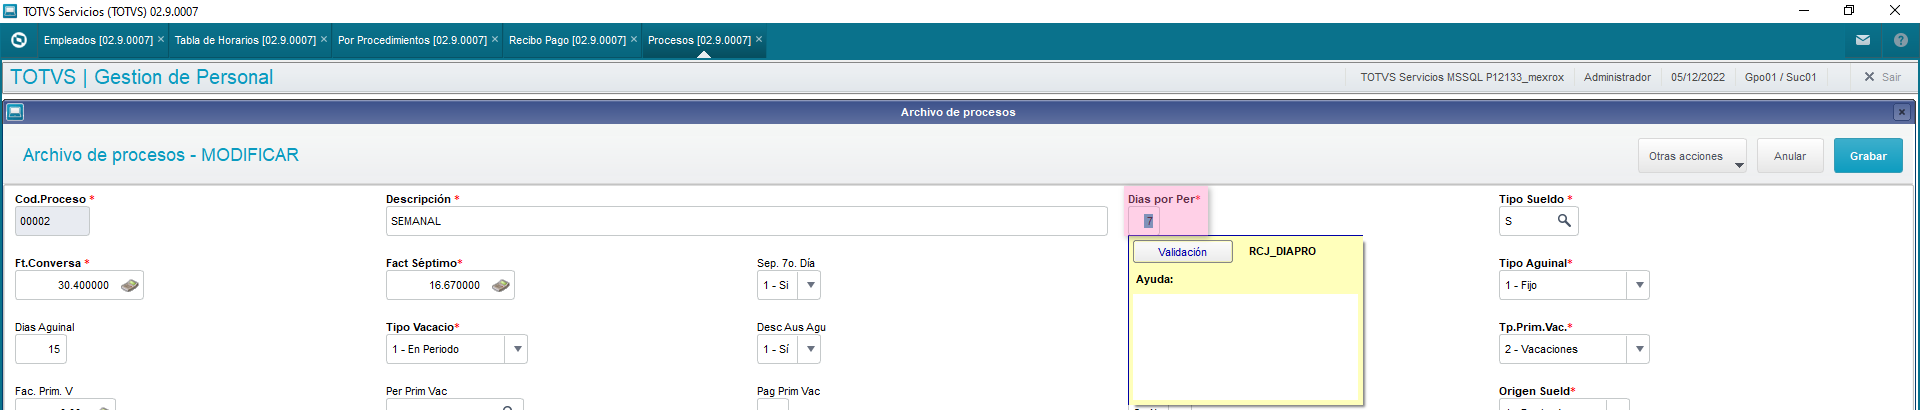This screenshot has width=1920, height=410.
Task: Close the Por Procedimientos tab
Action: 495,39
